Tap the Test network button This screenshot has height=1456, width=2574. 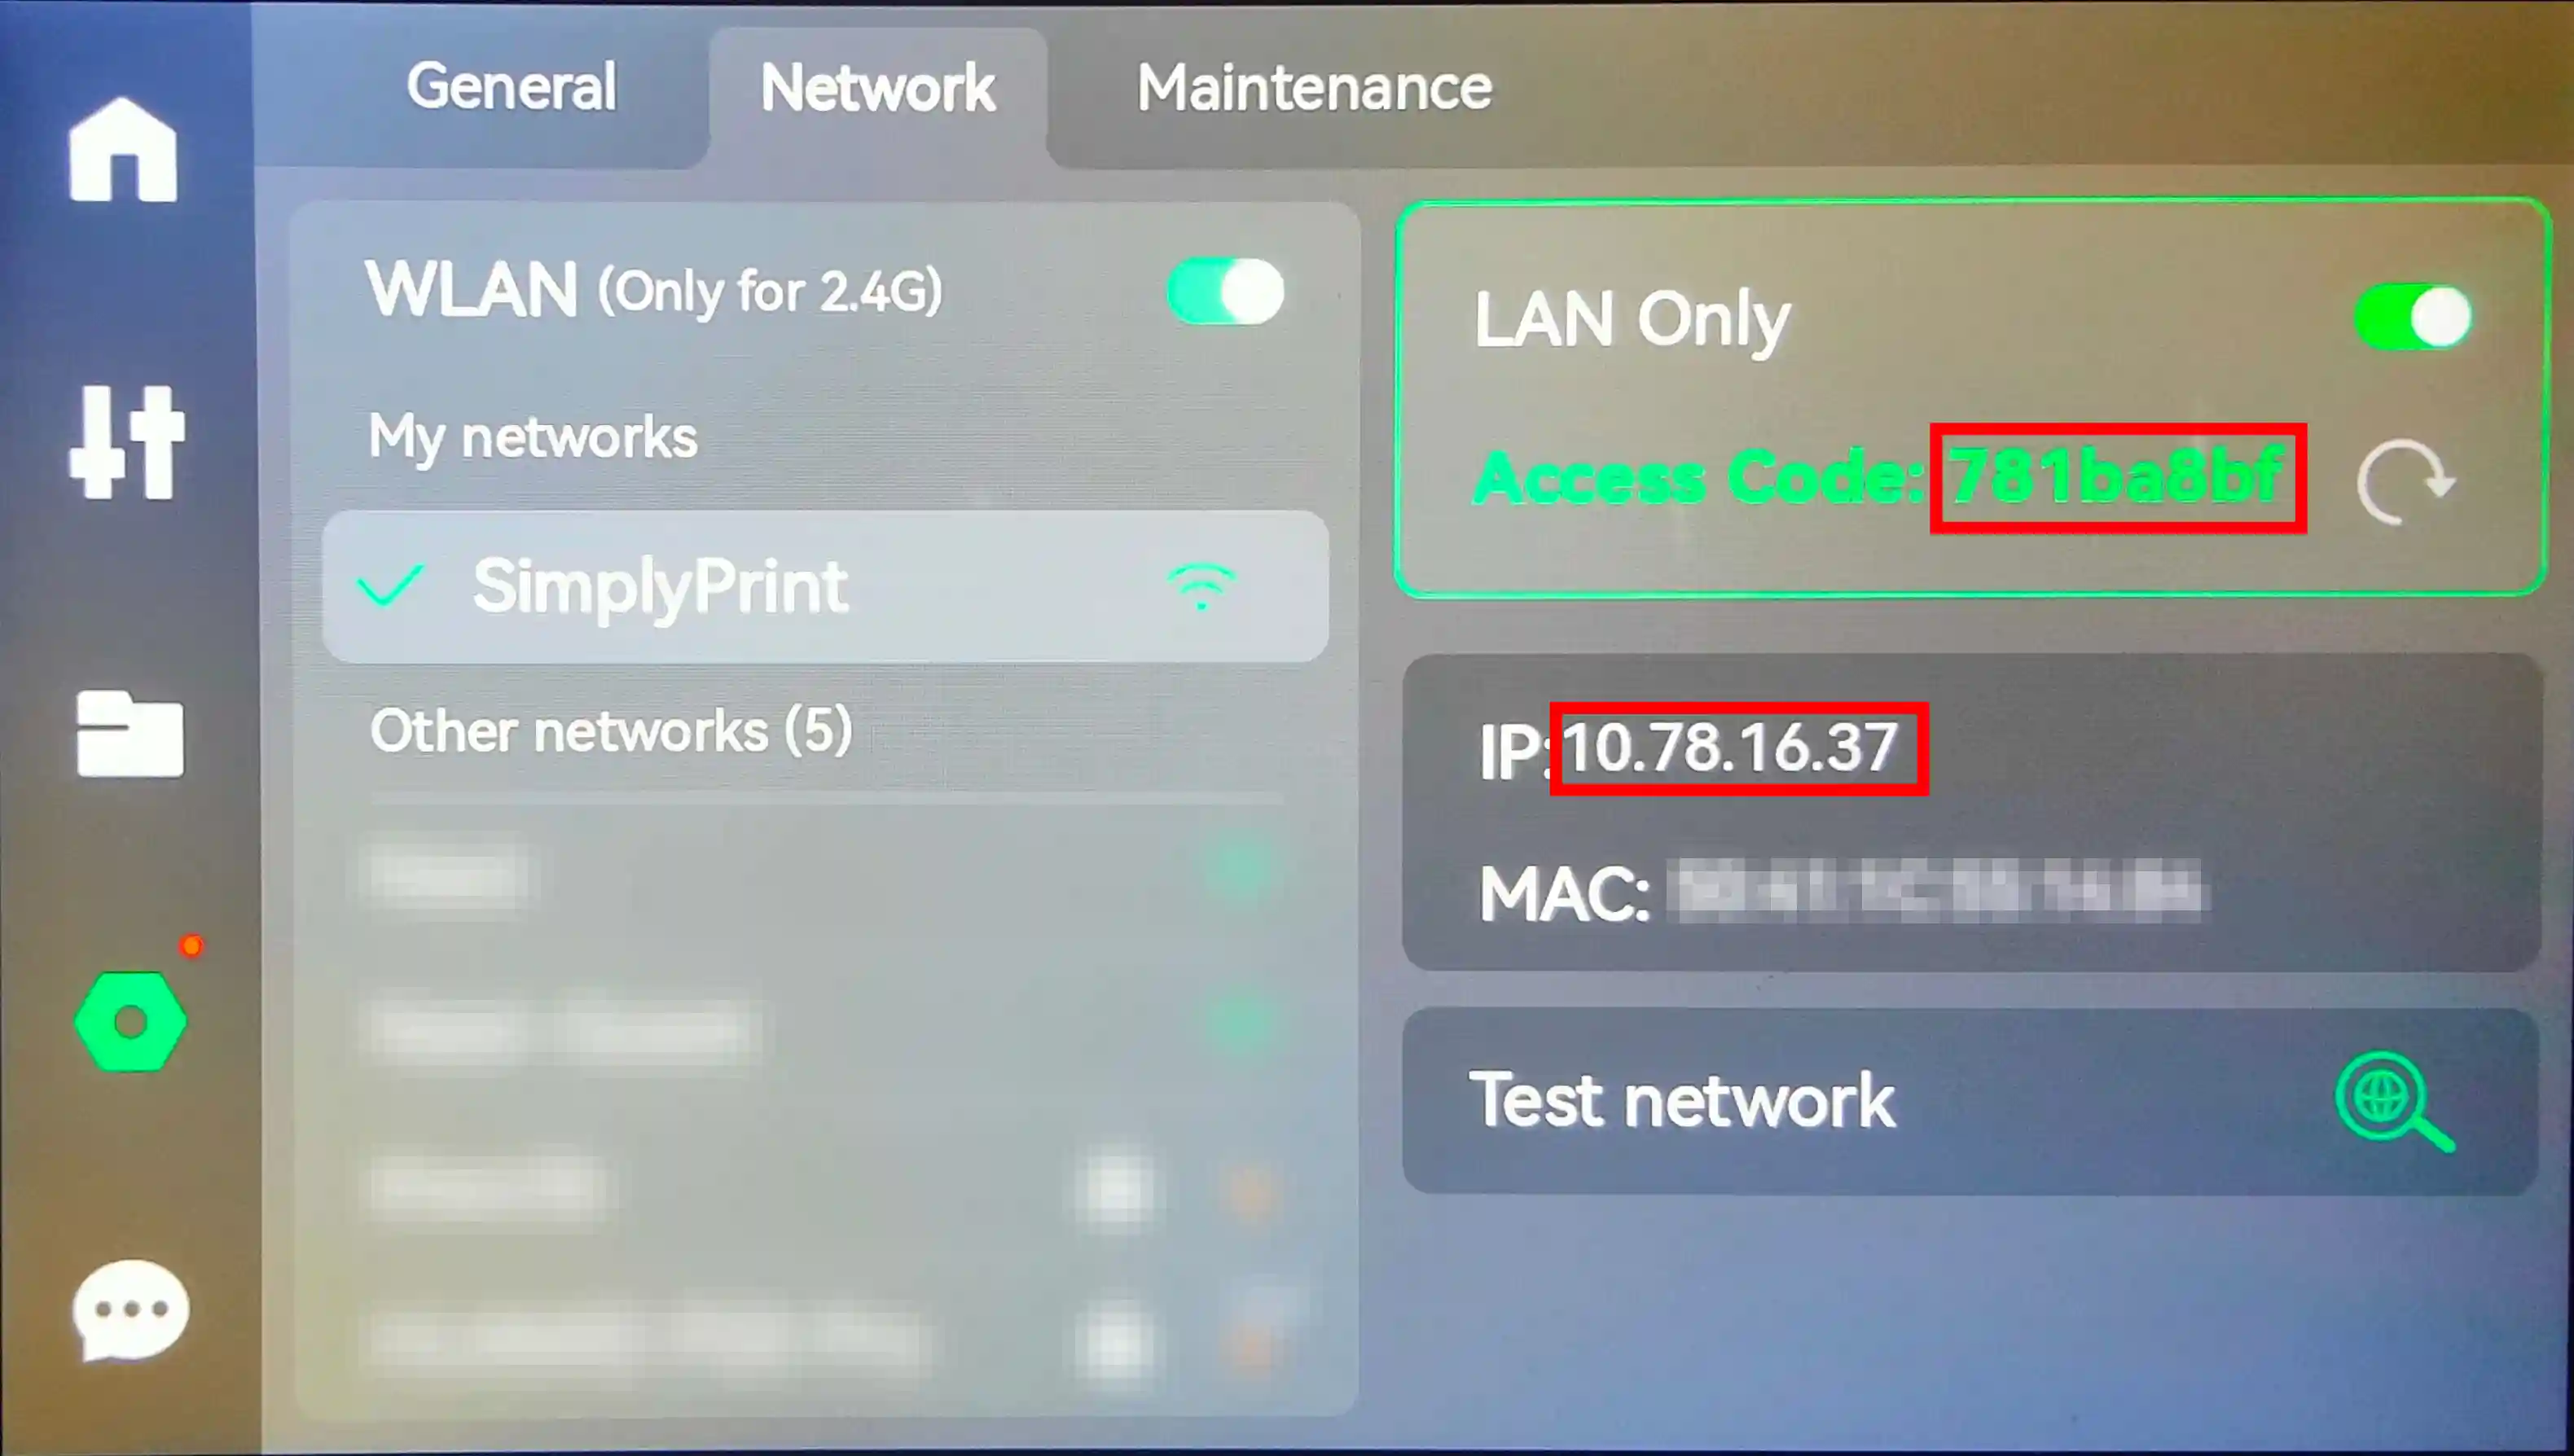click(1970, 1101)
